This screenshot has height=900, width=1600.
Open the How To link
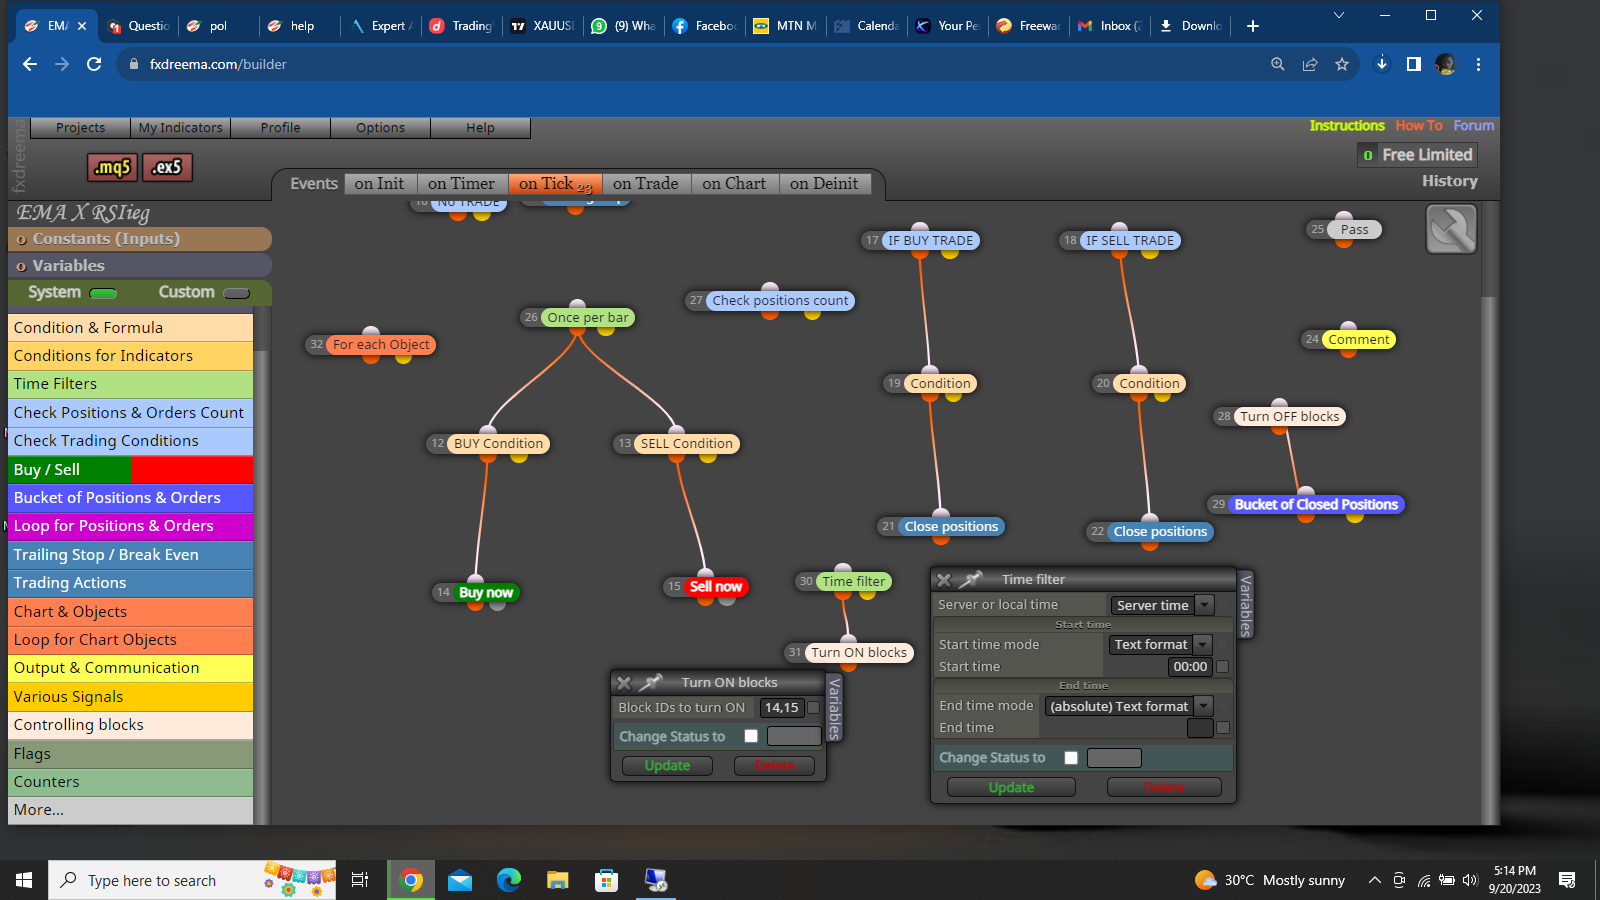(x=1419, y=126)
